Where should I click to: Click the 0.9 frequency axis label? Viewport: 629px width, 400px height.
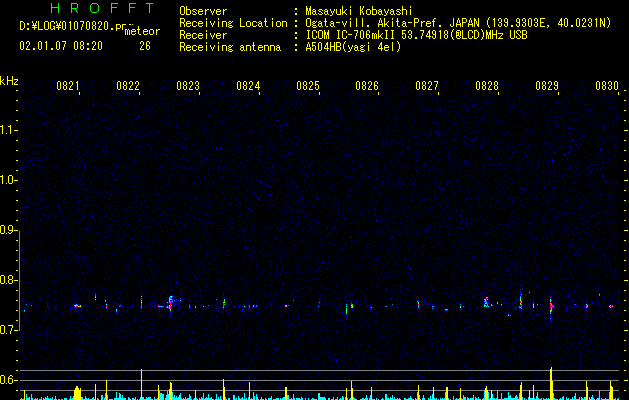pyautogui.click(x=8, y=230)
